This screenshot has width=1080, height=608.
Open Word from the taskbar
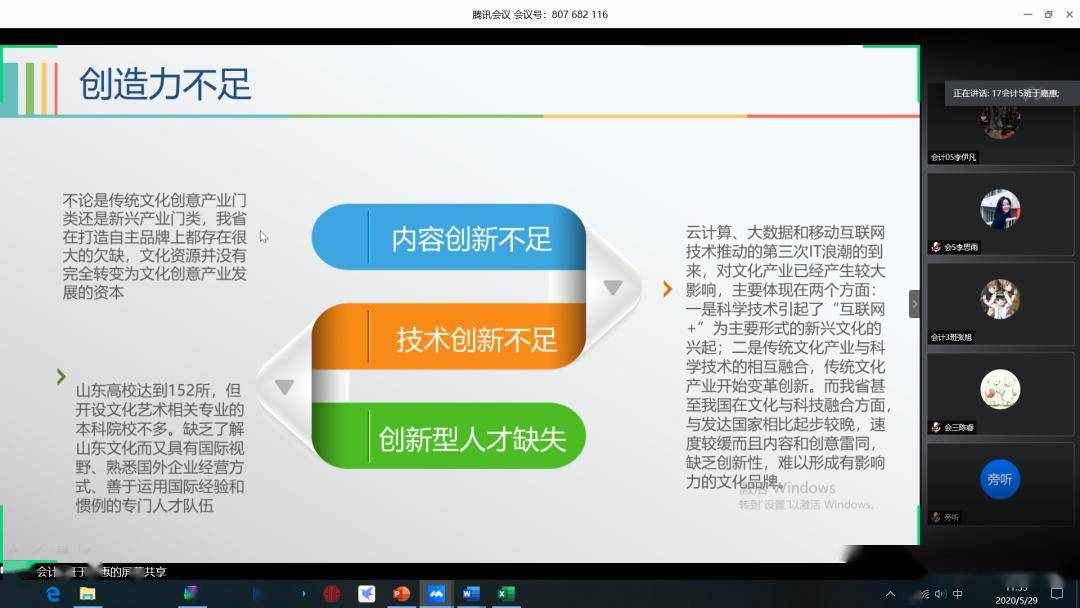(x=471, y=594)
